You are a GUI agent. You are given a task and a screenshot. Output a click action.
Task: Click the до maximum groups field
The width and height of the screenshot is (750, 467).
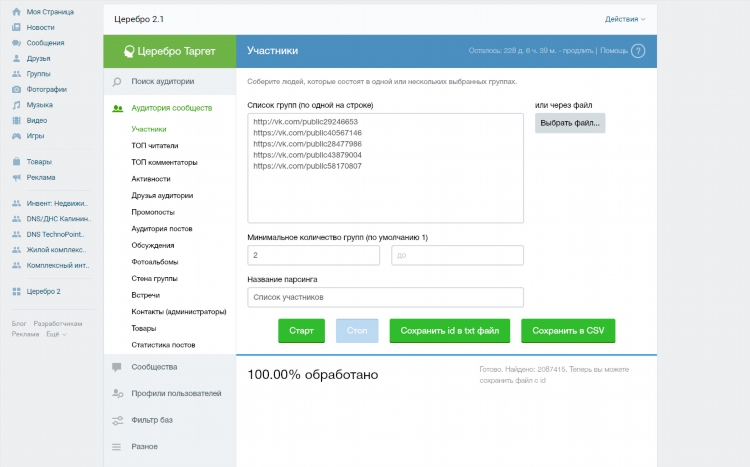(x=457, y=255)
